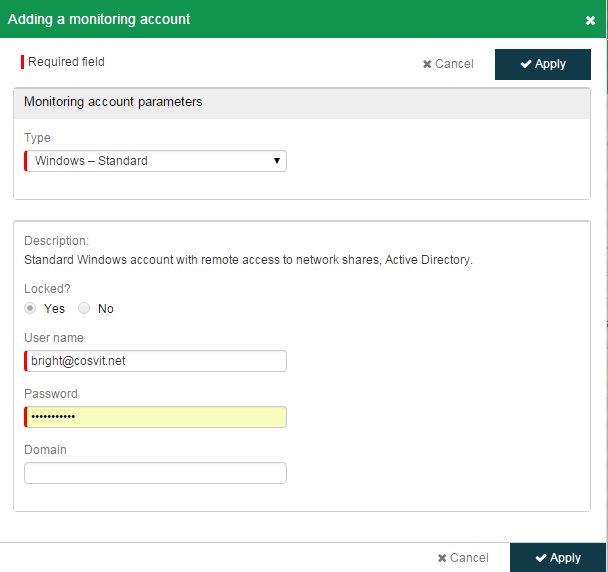Click the Yes label text under Locked
This screenshot has width=608, height=572.
tap(54, 309)
